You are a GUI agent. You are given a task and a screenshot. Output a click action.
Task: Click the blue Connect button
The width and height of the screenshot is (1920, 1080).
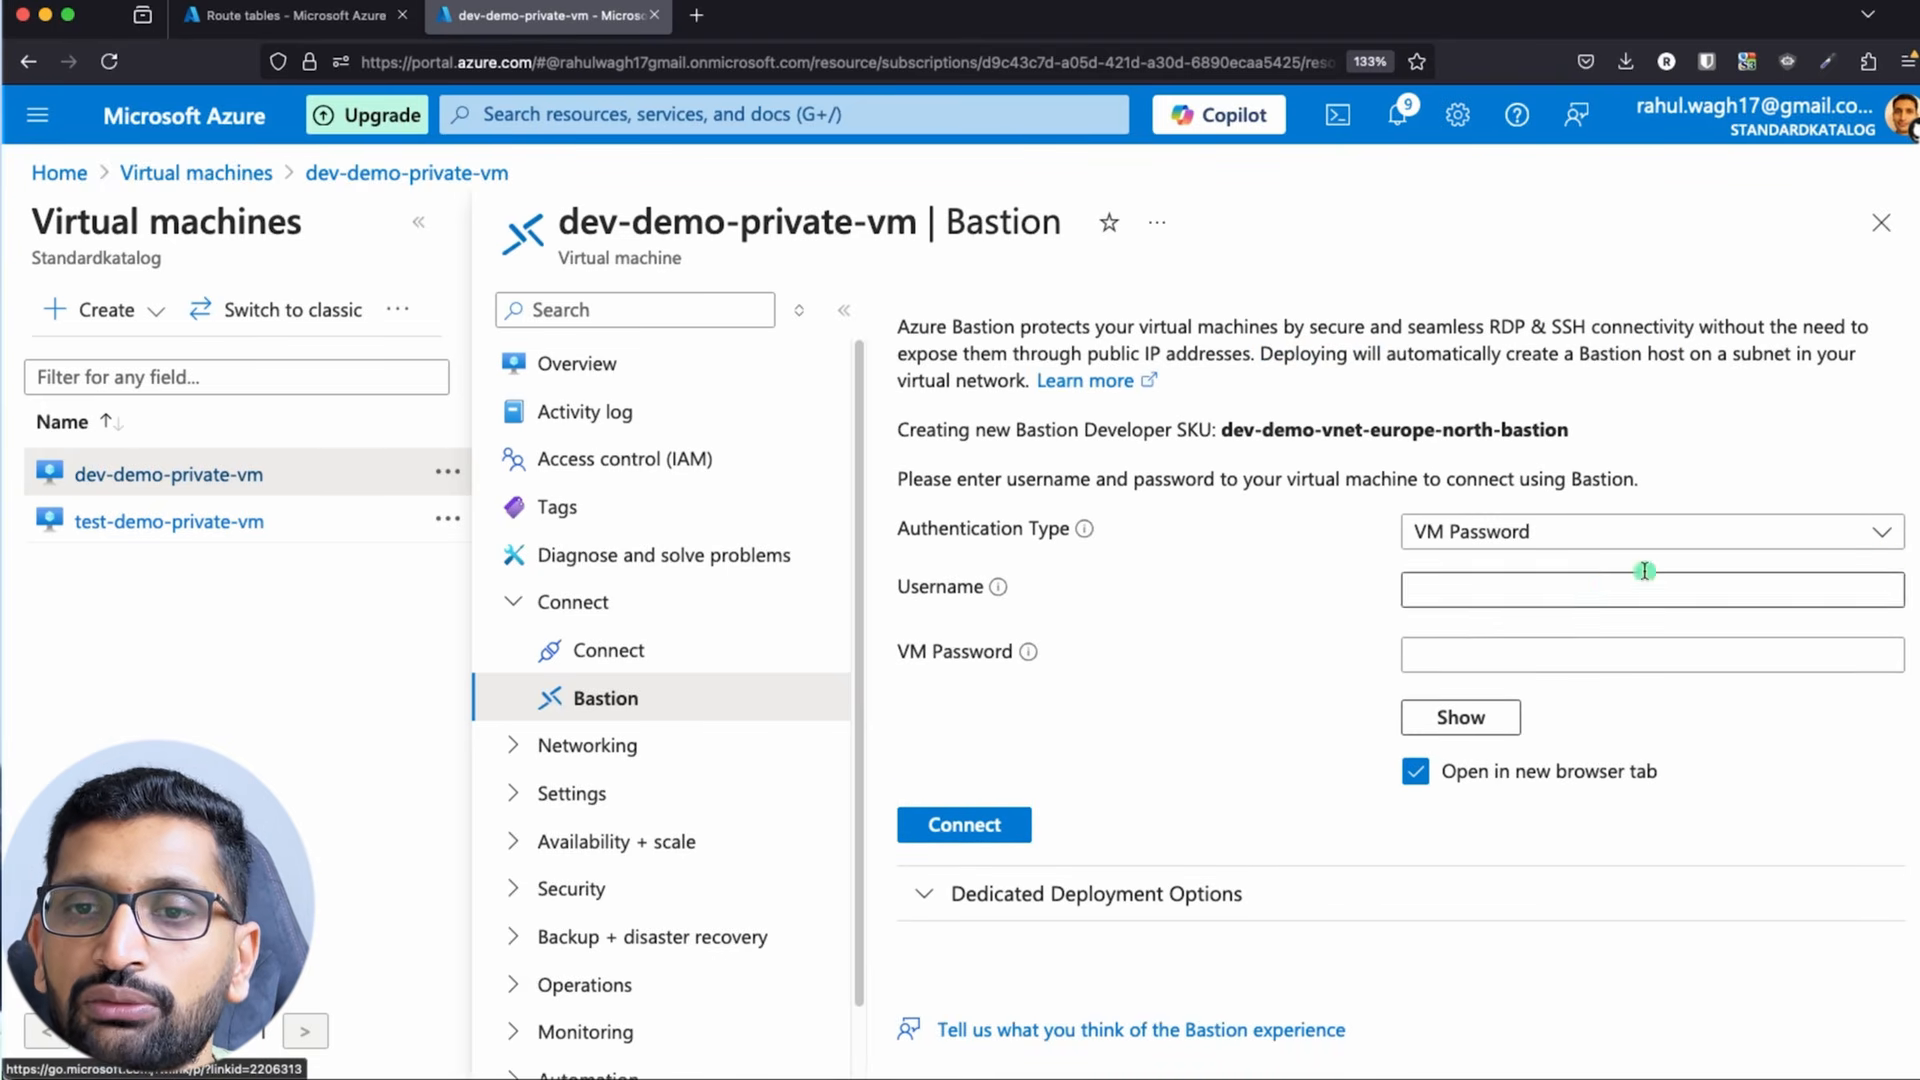(x=964, y=825)
